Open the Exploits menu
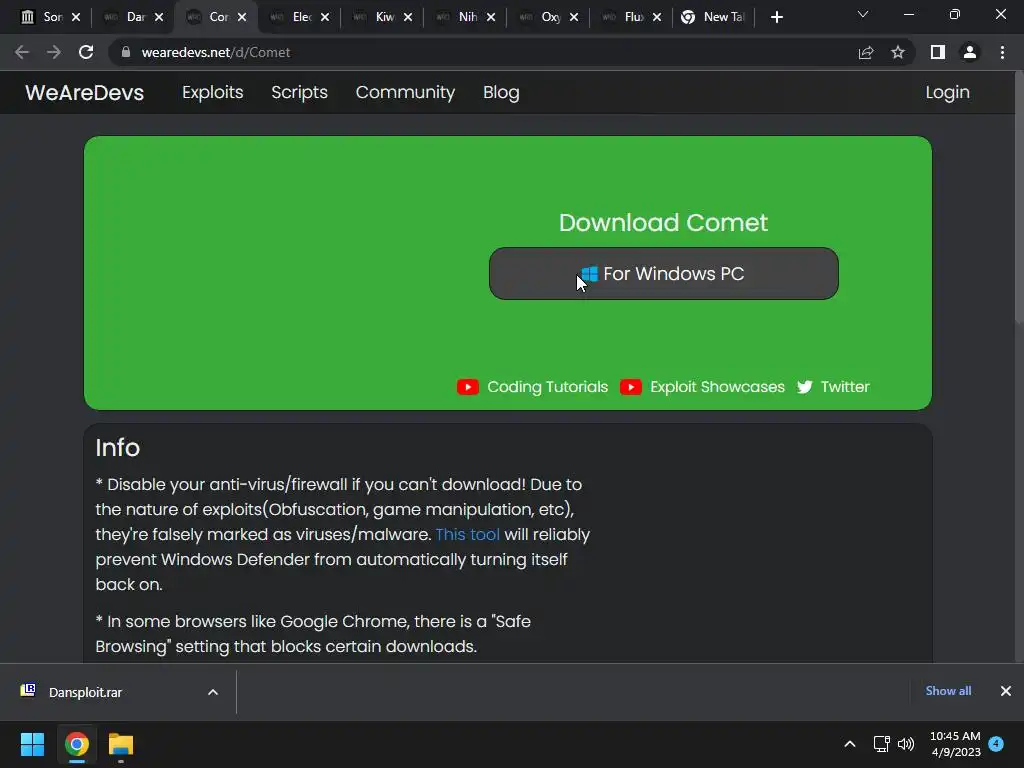 tap(212, 93)
